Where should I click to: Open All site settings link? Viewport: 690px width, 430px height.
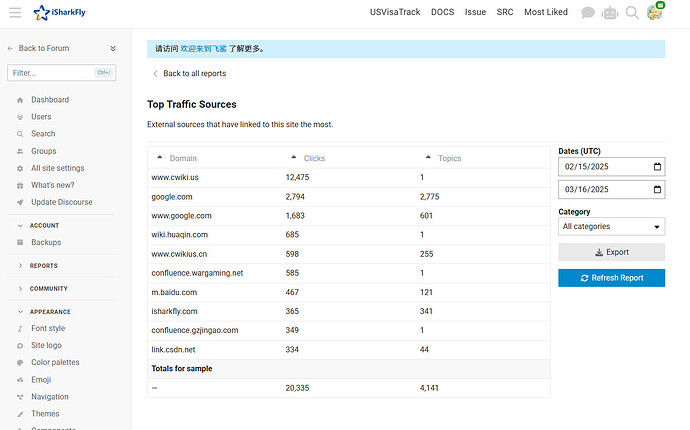(x=58, y=168)
